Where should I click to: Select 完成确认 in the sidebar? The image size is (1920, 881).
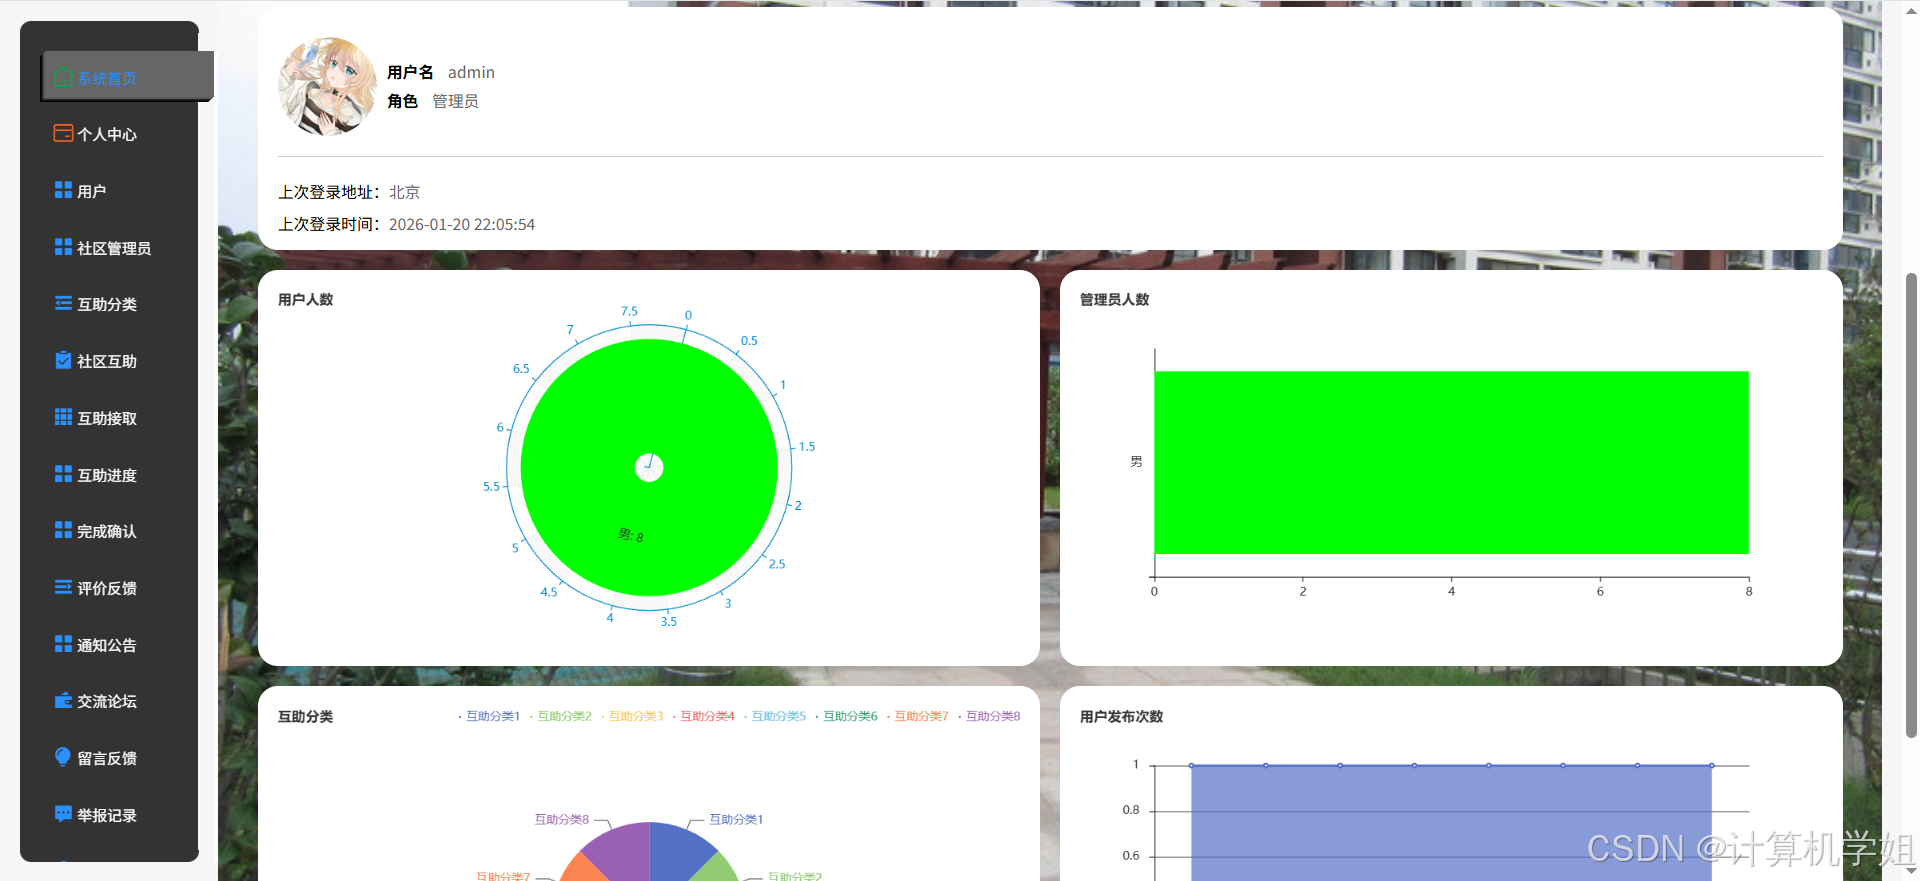click(x=109, y=531)
